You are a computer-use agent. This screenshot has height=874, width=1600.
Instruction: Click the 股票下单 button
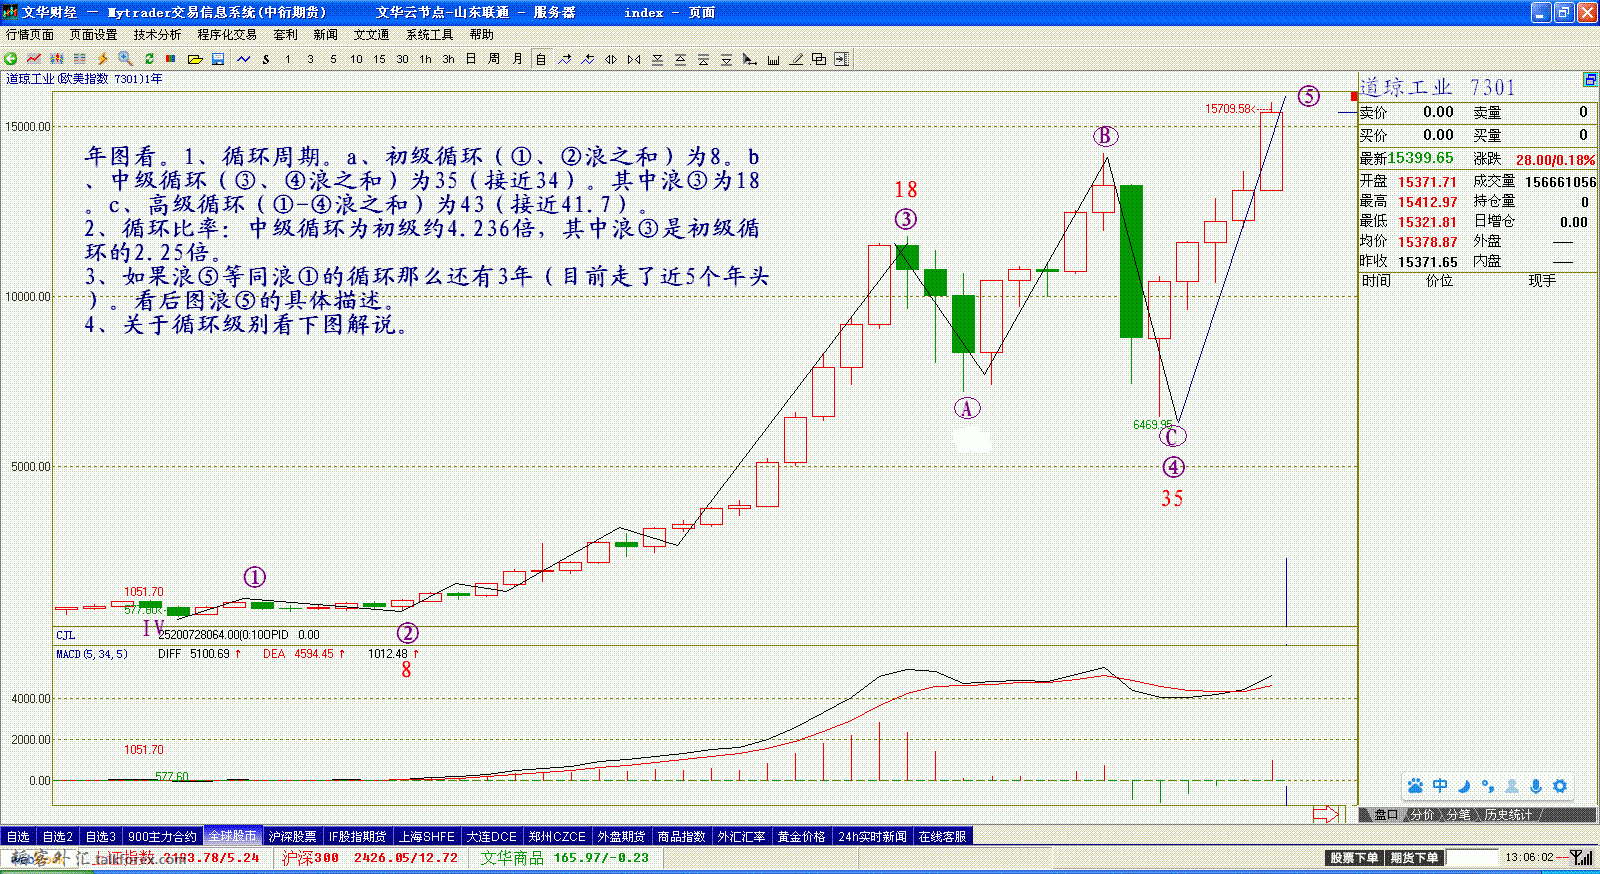click(x=1354, y=858)
